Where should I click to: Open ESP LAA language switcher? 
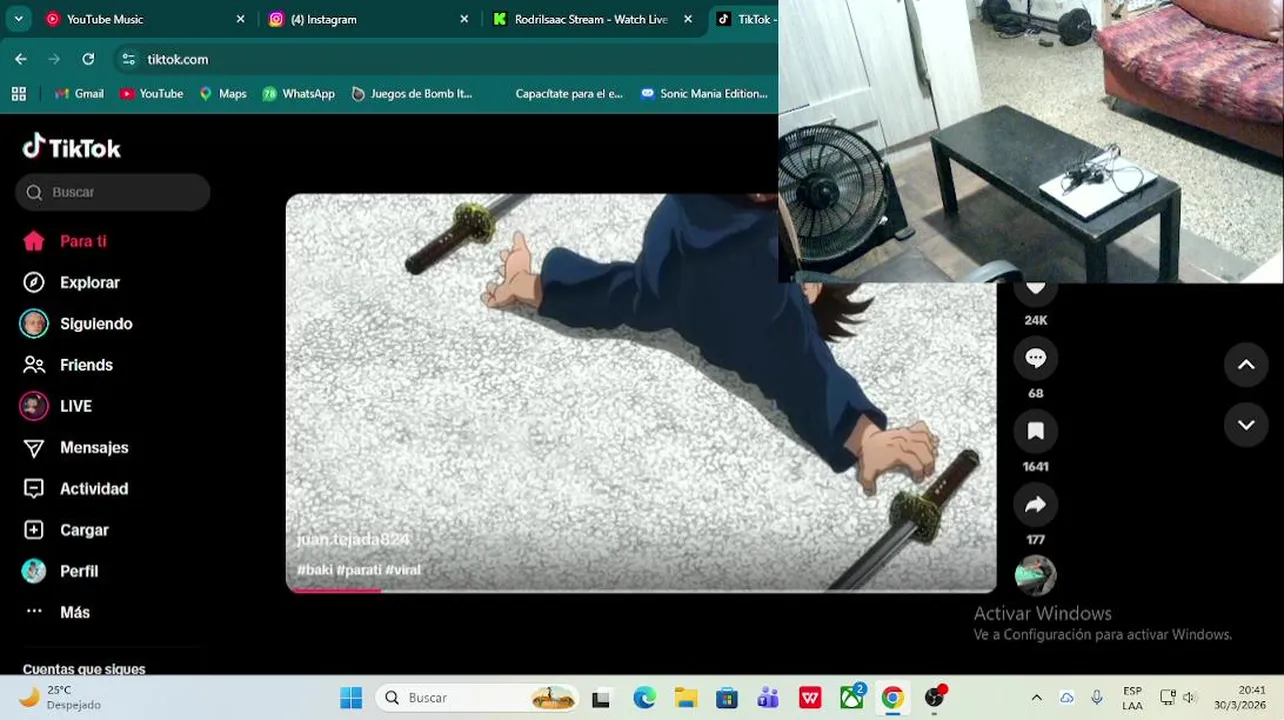click(x=1132, y=698)
